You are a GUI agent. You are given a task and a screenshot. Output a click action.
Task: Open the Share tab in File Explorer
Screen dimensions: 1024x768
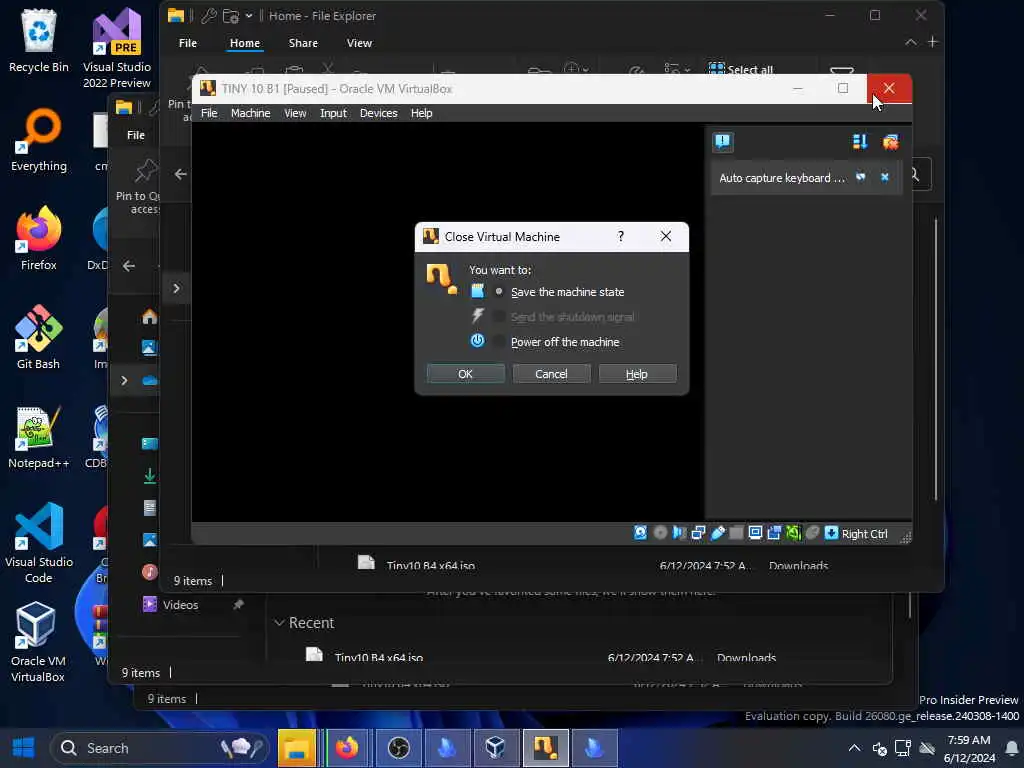coord(303,43)
